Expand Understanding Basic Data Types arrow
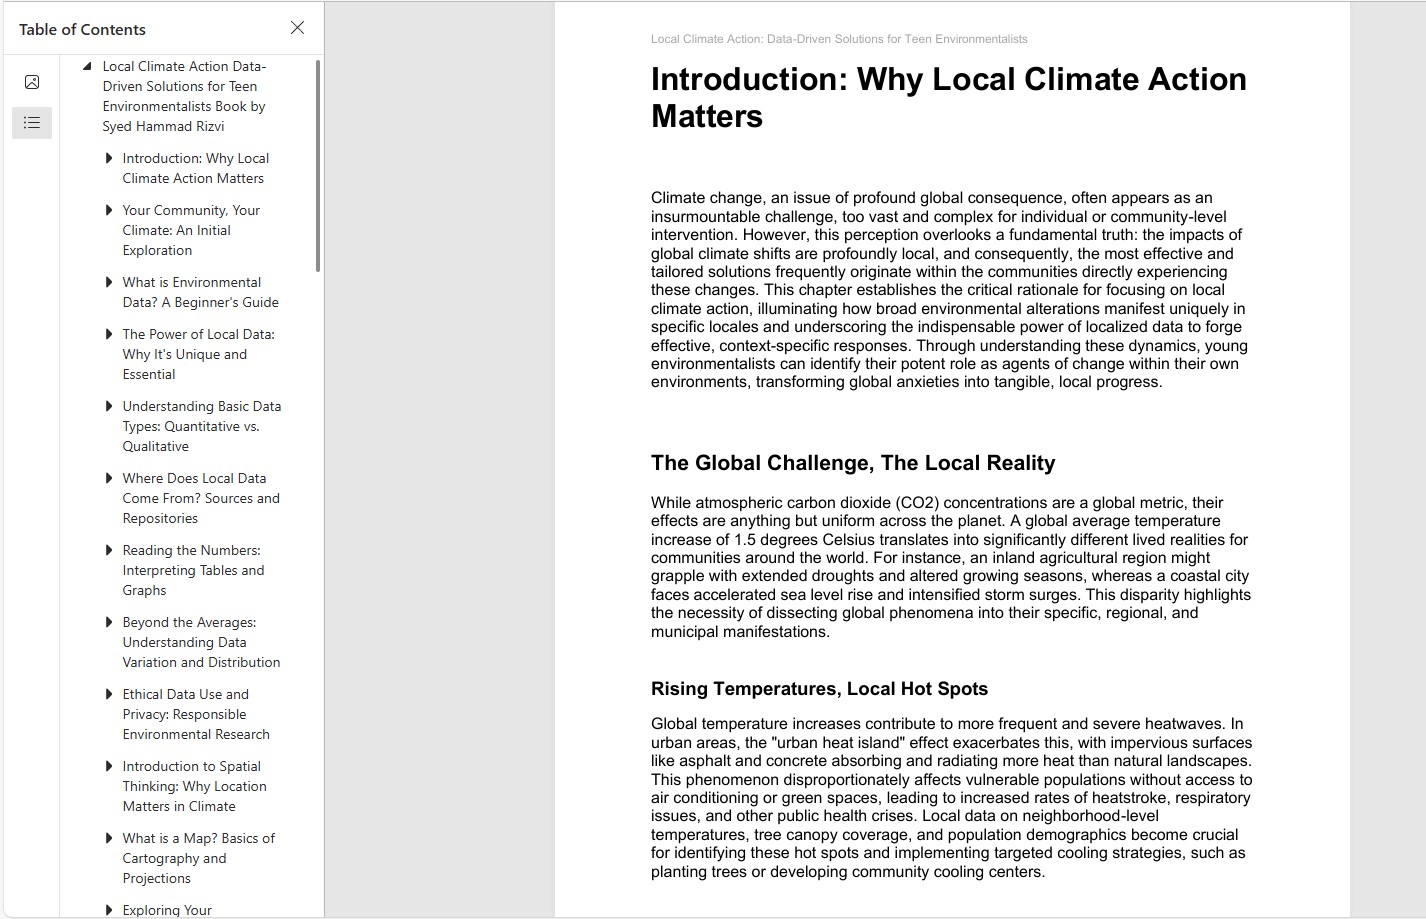Screen dimensions: 1426x919 click(x=108, y=406)
